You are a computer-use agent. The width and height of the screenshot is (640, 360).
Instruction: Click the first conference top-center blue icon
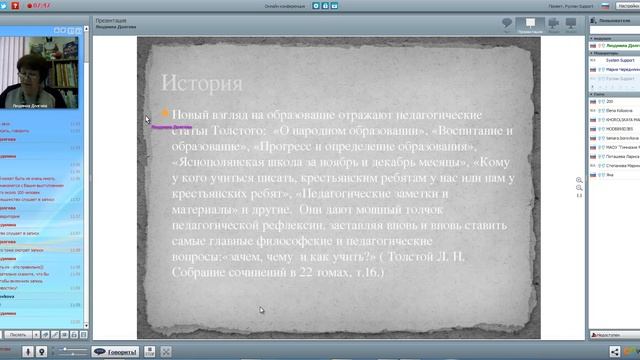[316, 6]
